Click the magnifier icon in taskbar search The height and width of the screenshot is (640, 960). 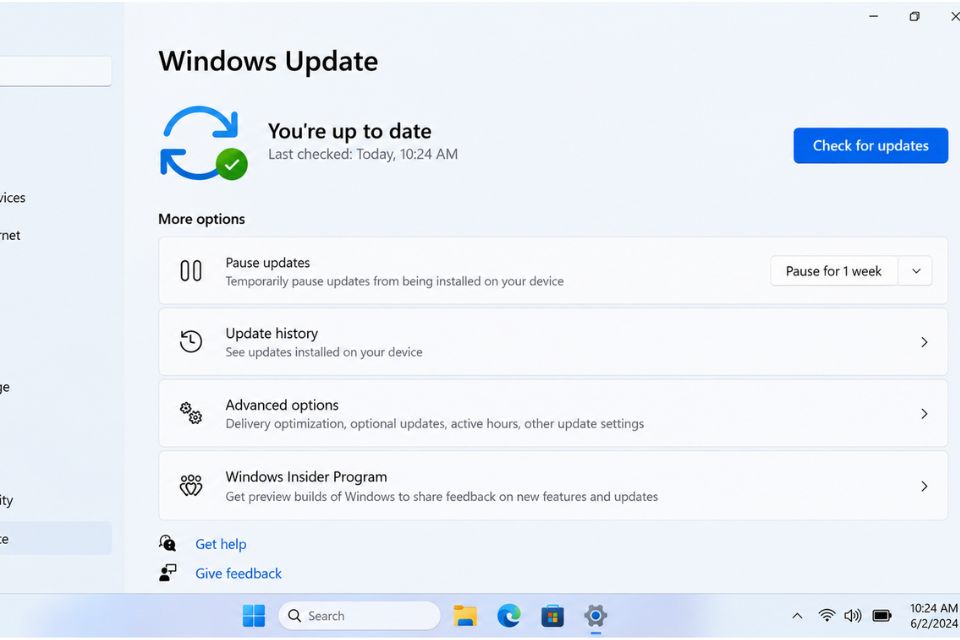pyautogui.click(x=294, y=616)
